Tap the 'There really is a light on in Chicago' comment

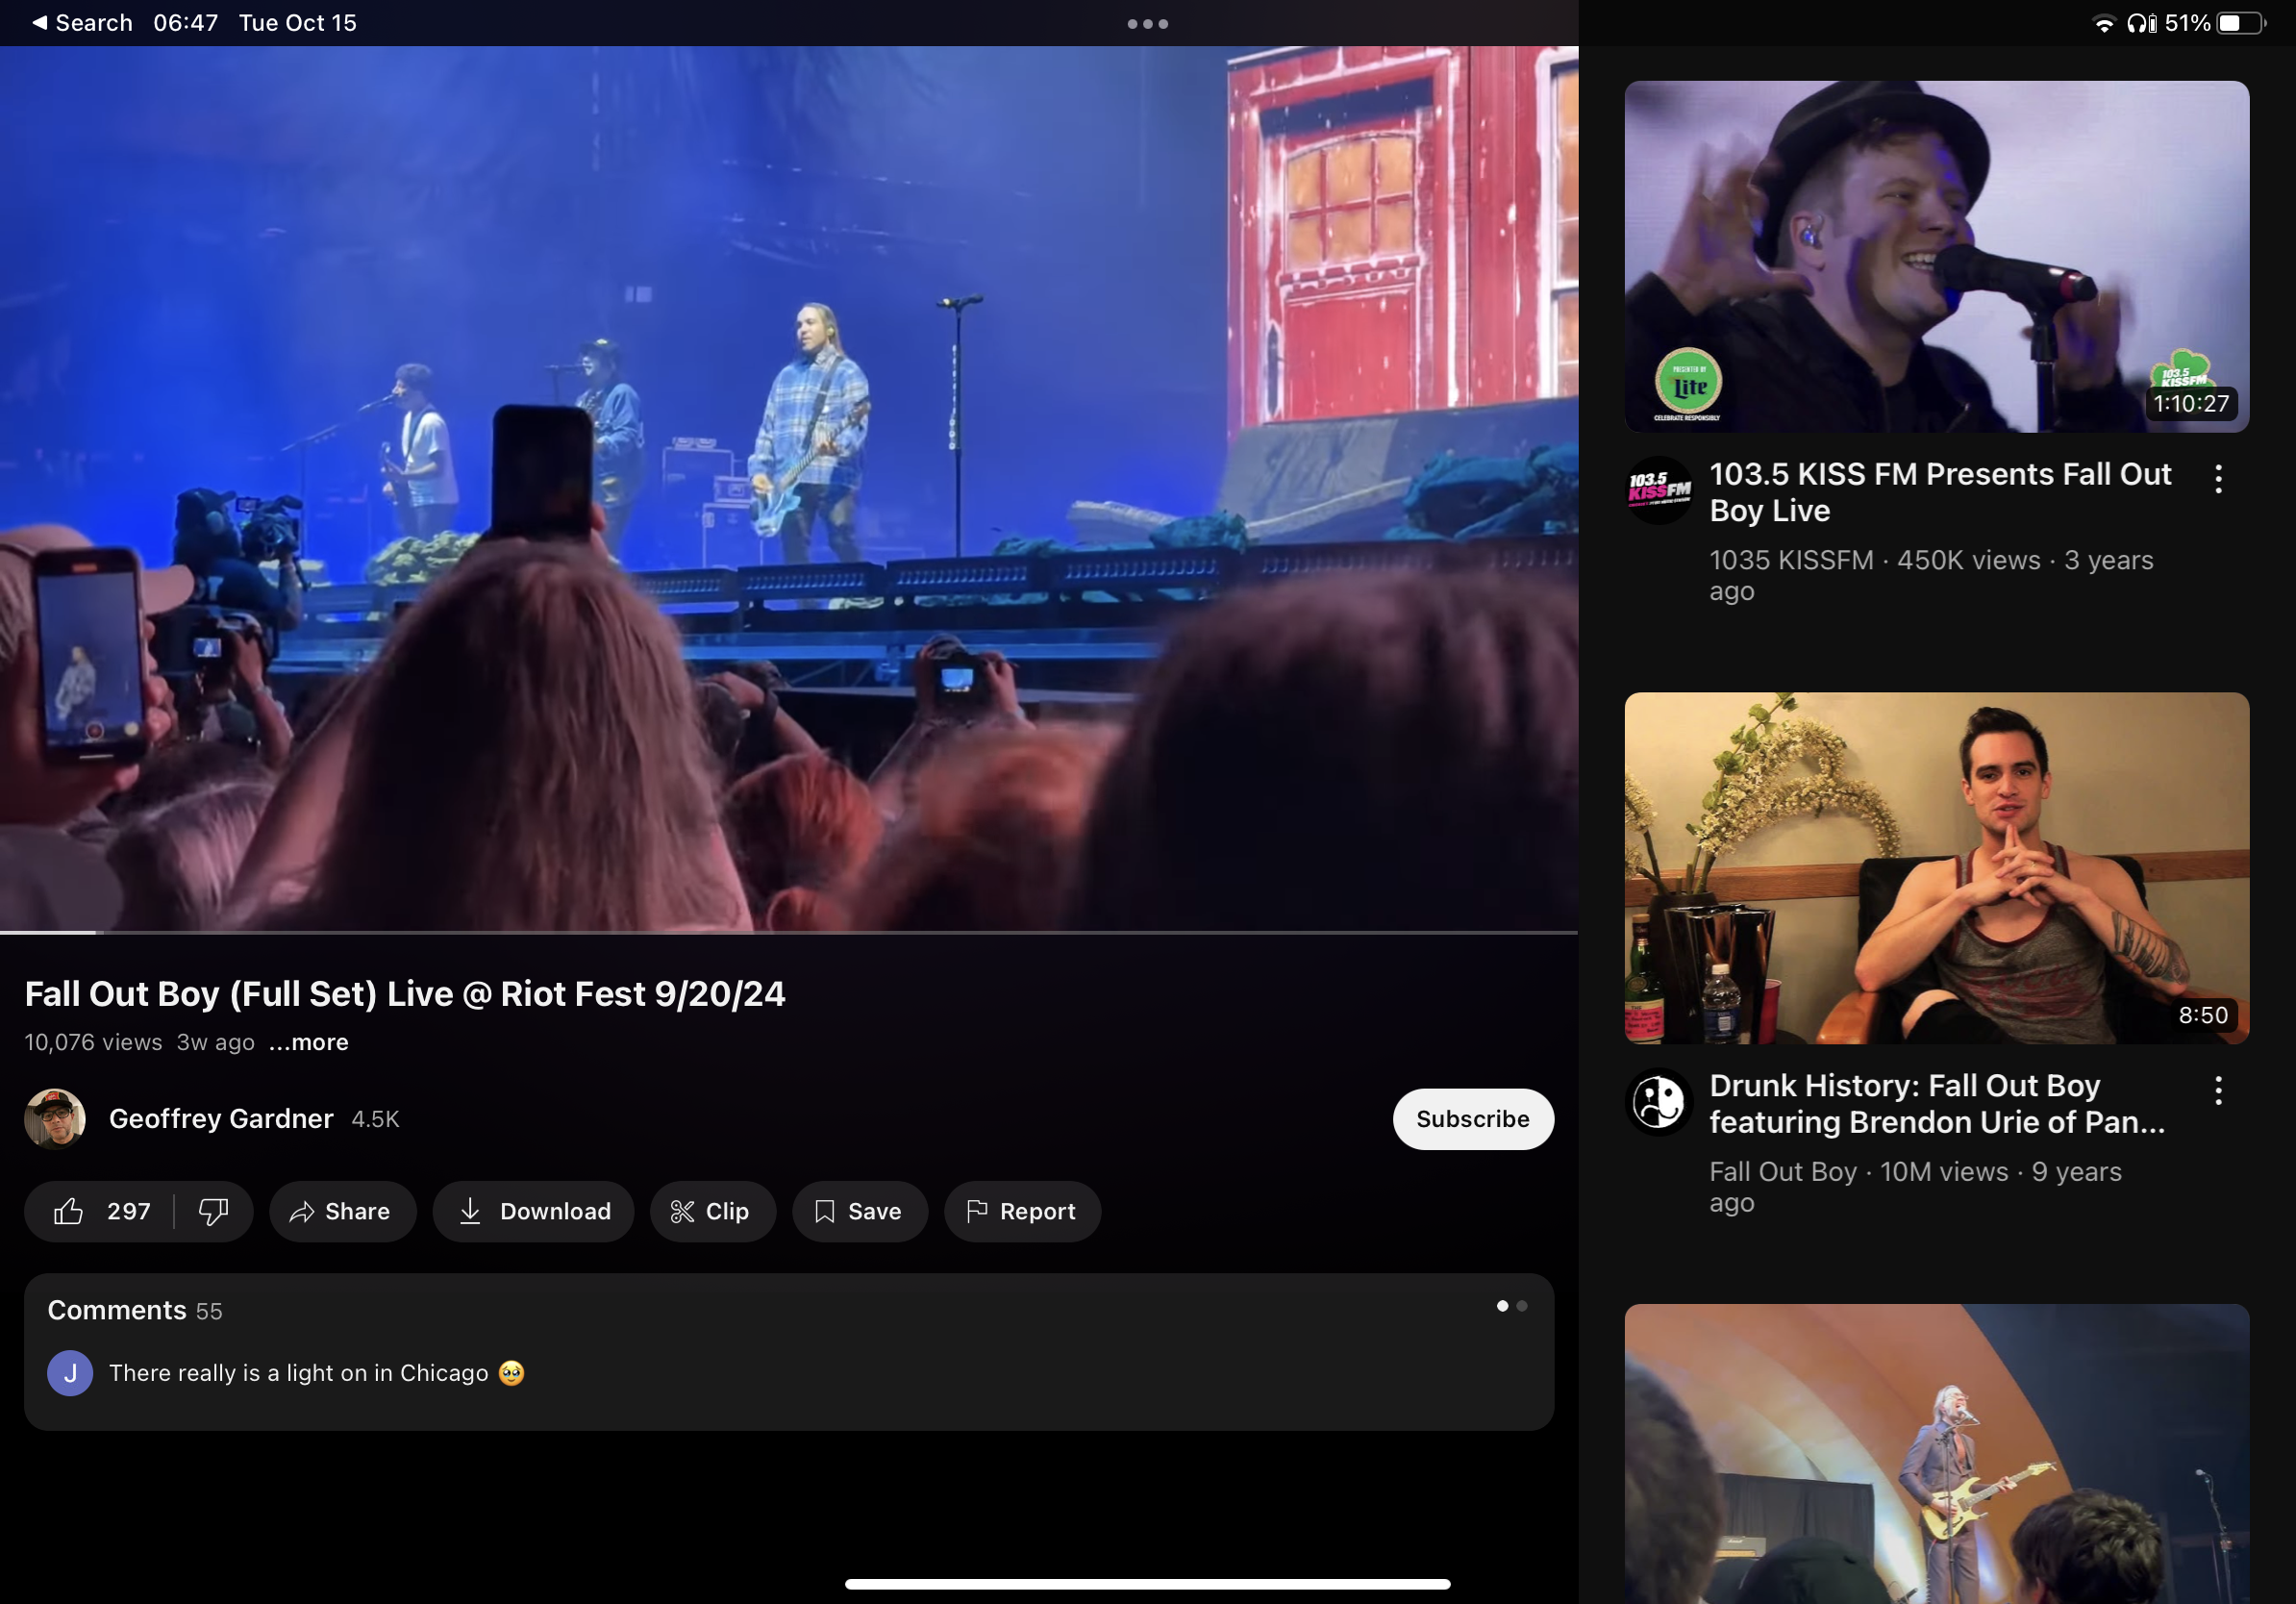[316, 1373]
